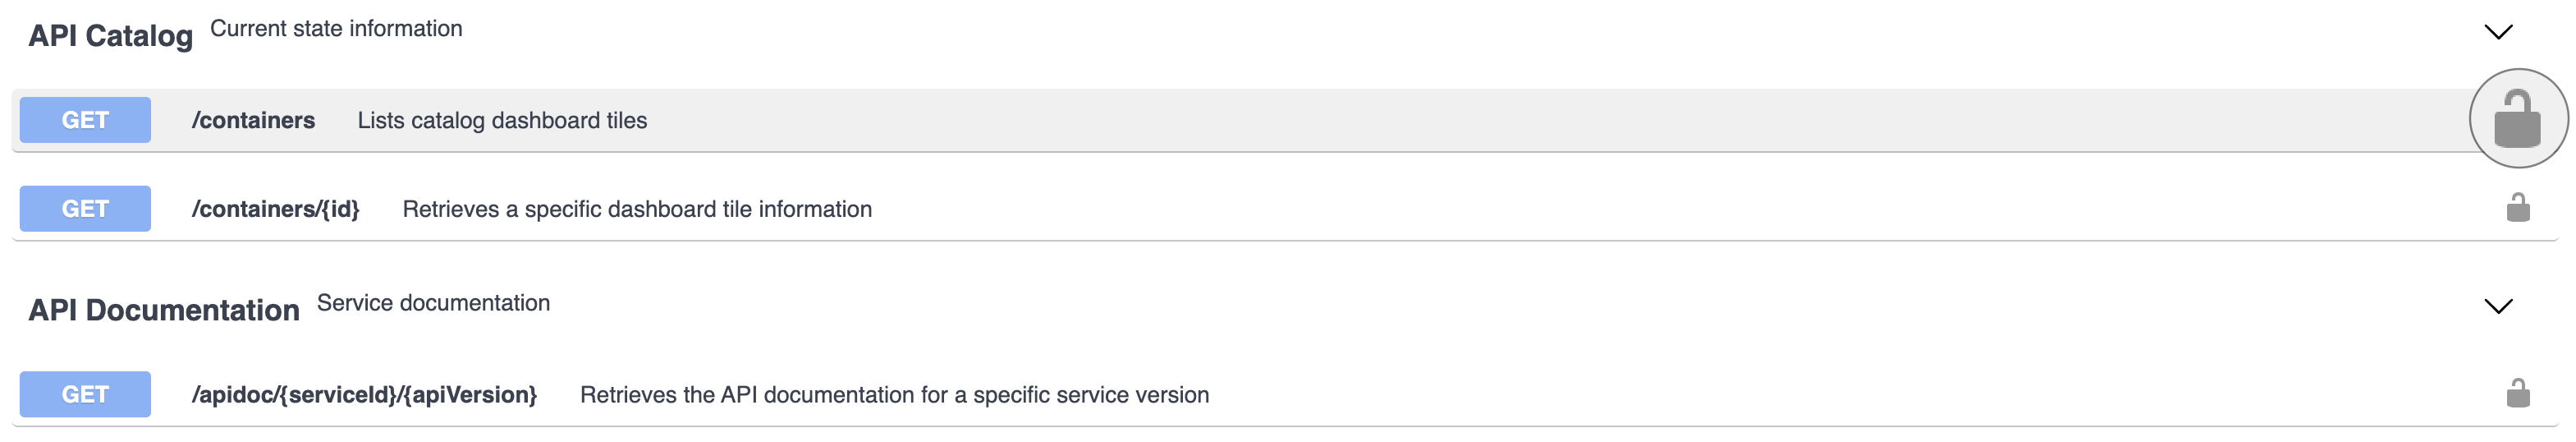Click the GET badge for /containers
The height and width of the screenshot is (442, 2576).
click(x=85, y=120)
